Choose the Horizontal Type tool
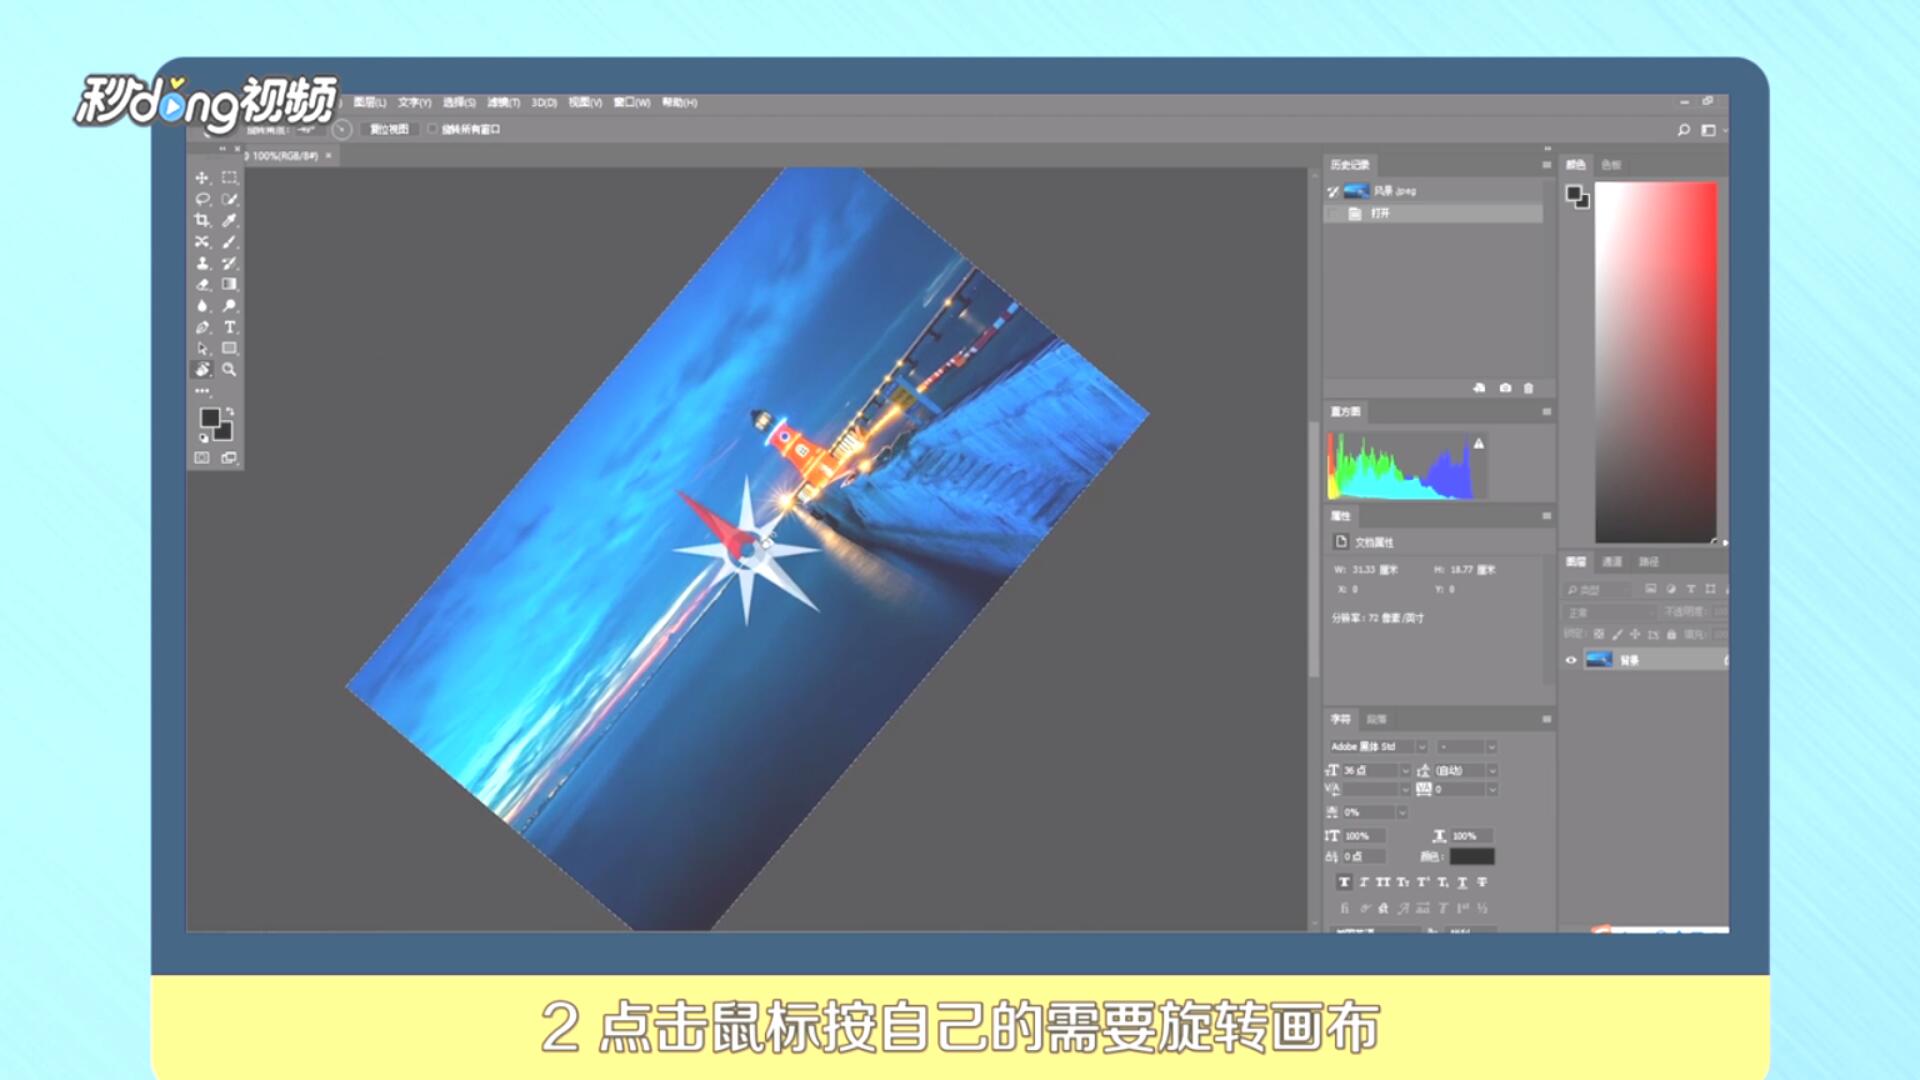1920x1080 pixels. [x=230, y=327]
